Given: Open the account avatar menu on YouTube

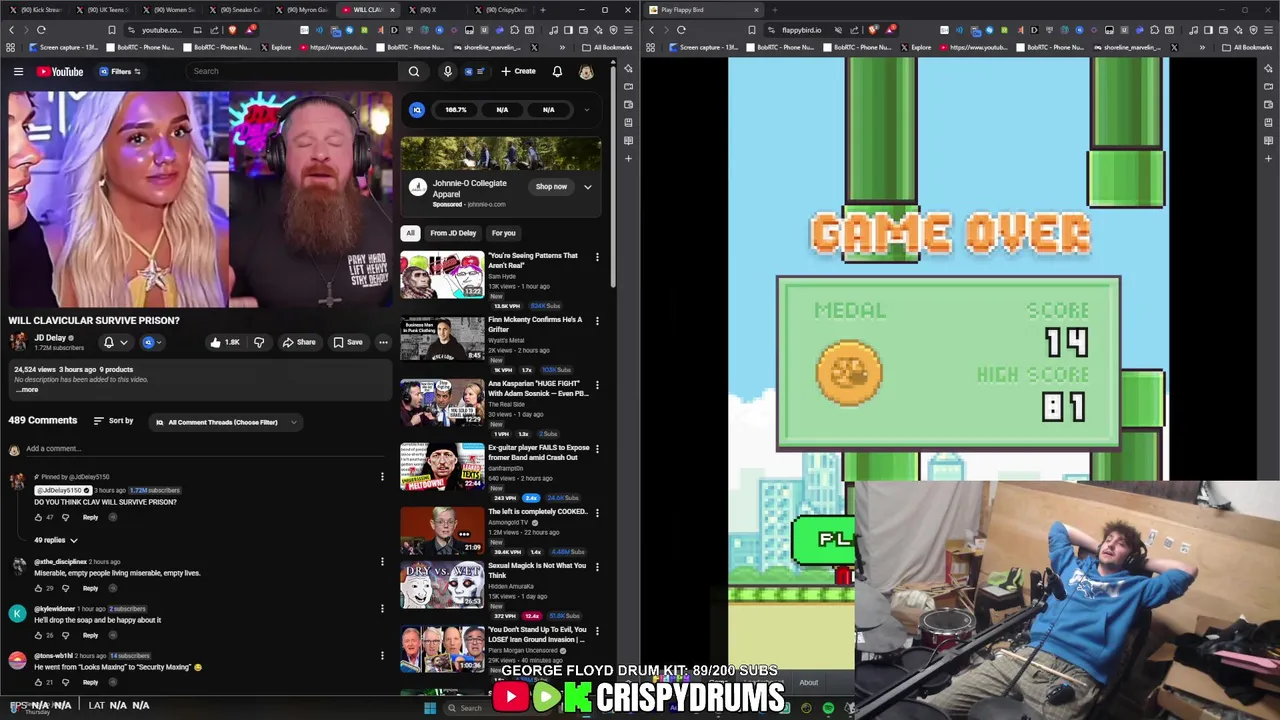Looking at the screenshot, I should tap(586, 71).
